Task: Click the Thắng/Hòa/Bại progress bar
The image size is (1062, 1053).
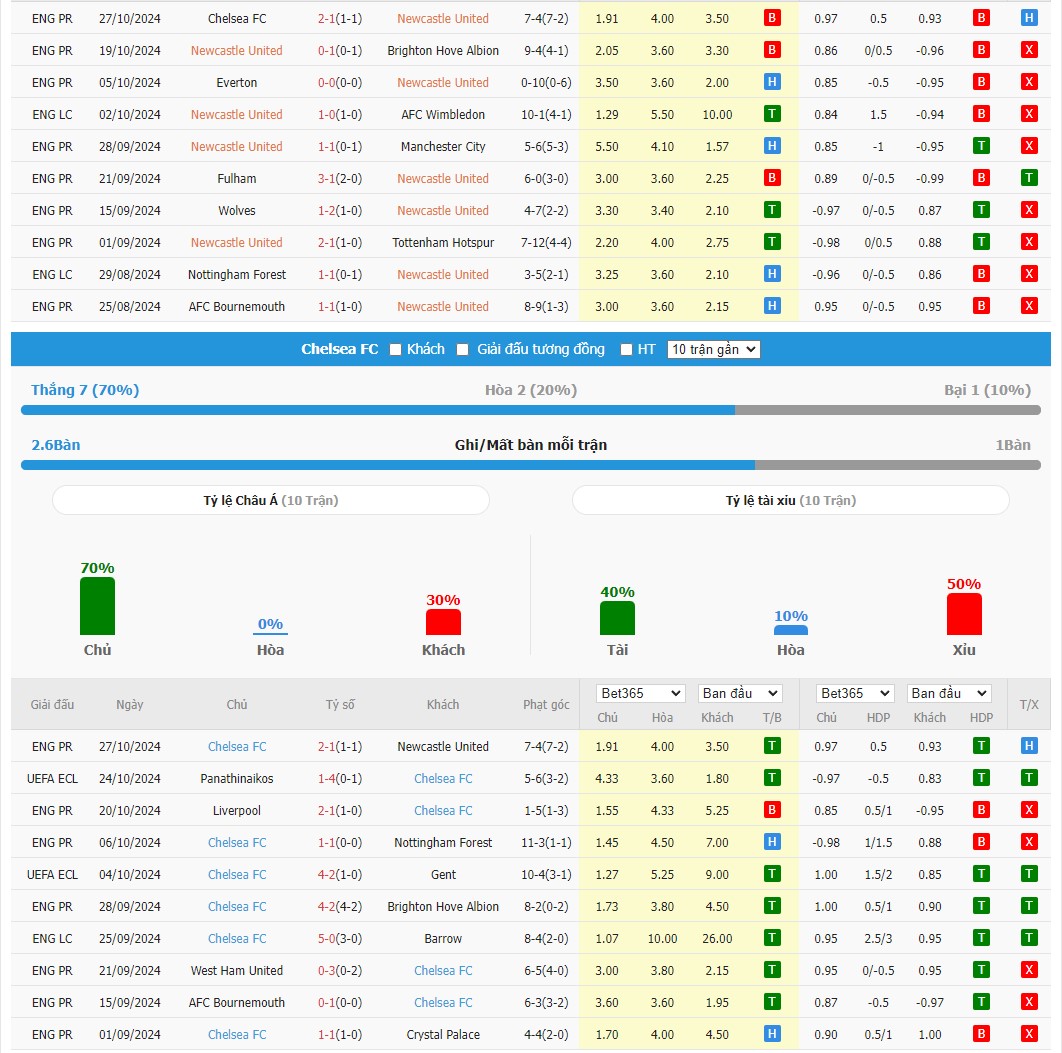Action: tap(531, 410)
